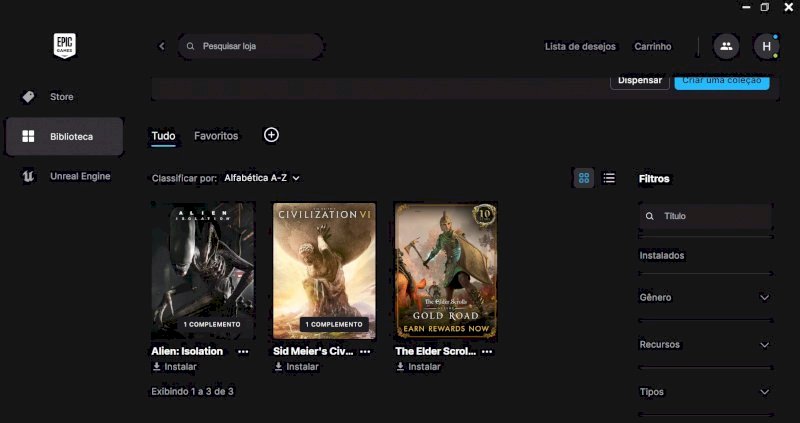800x423 pixels.
Task: Open the friends list icon
Action: (726, 46)
